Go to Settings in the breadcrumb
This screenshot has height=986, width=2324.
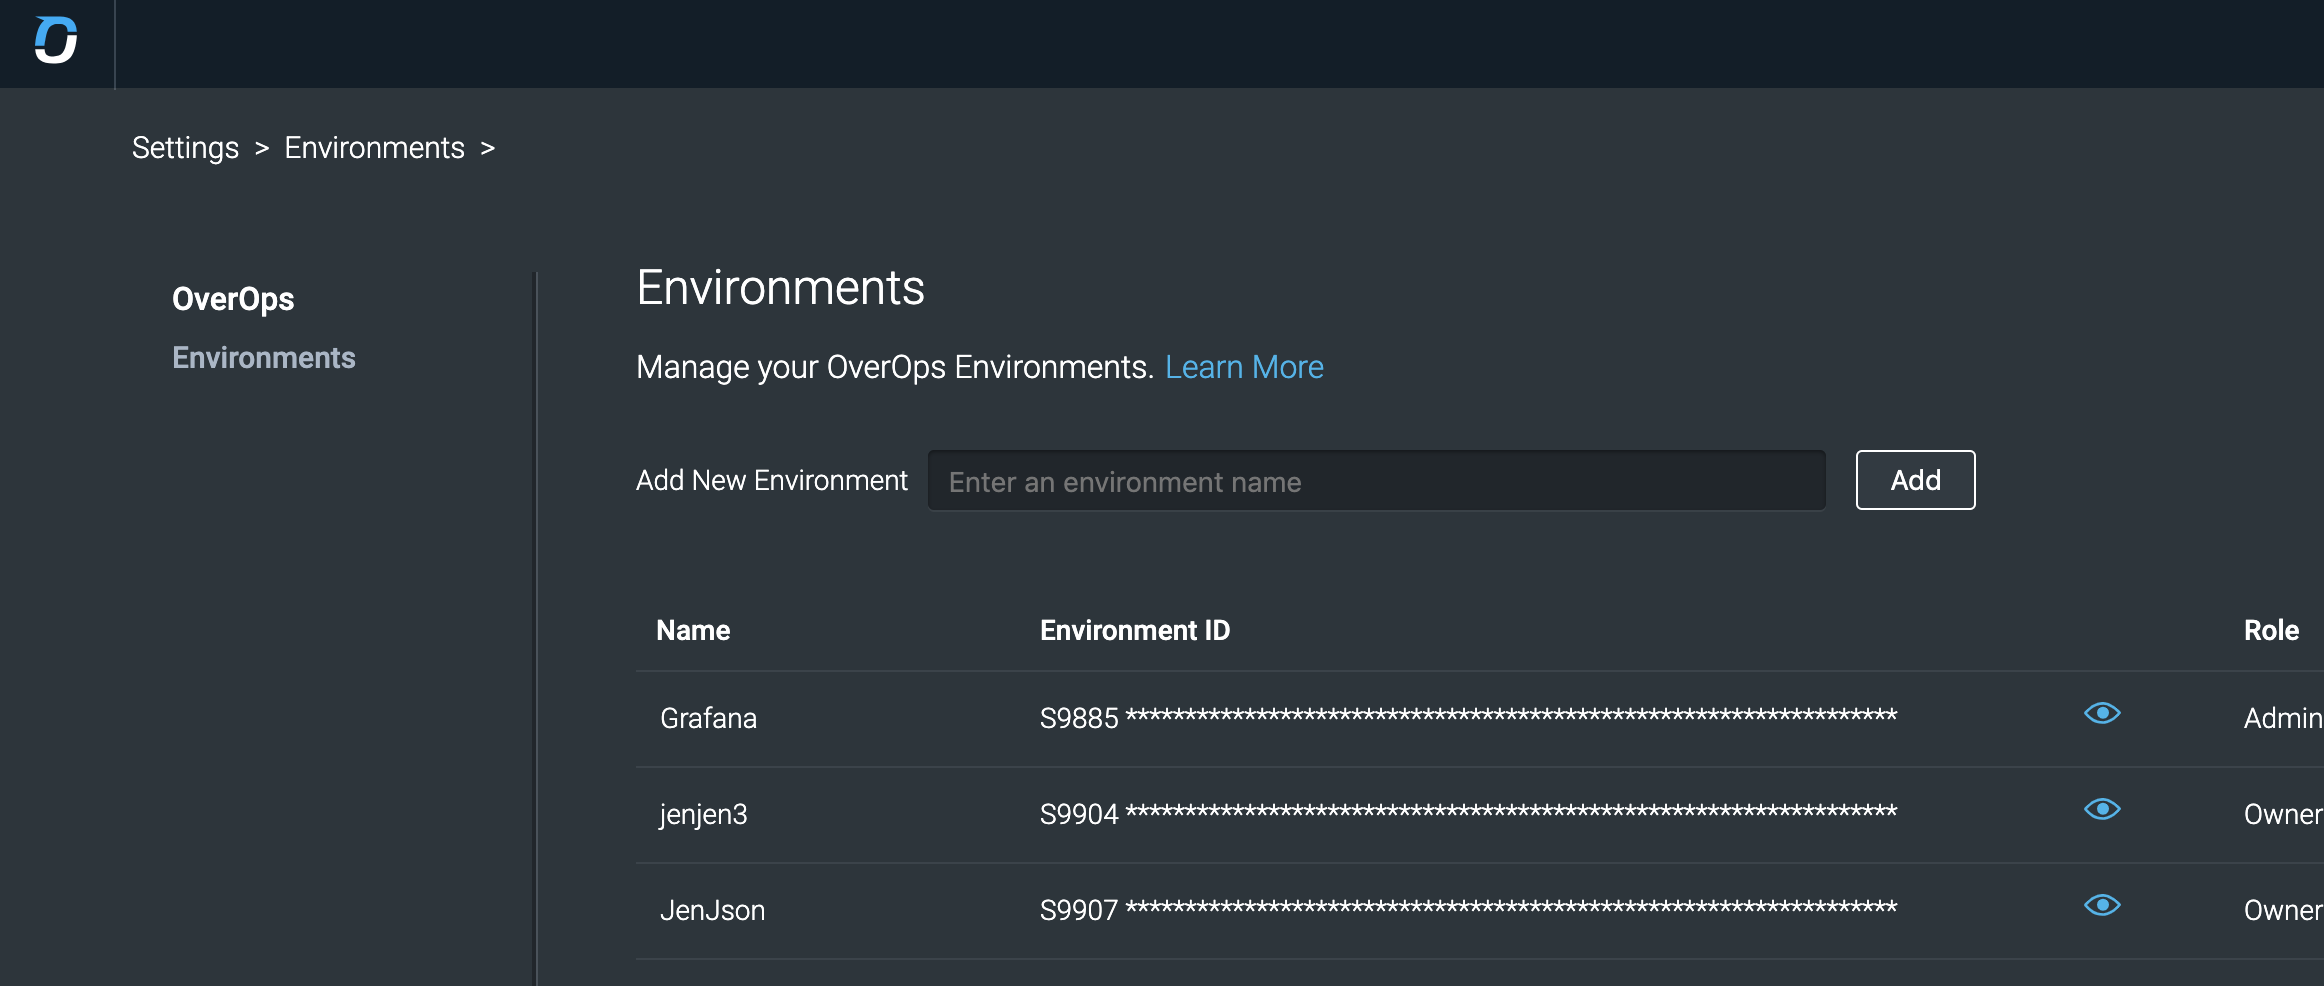pos(185,148)
